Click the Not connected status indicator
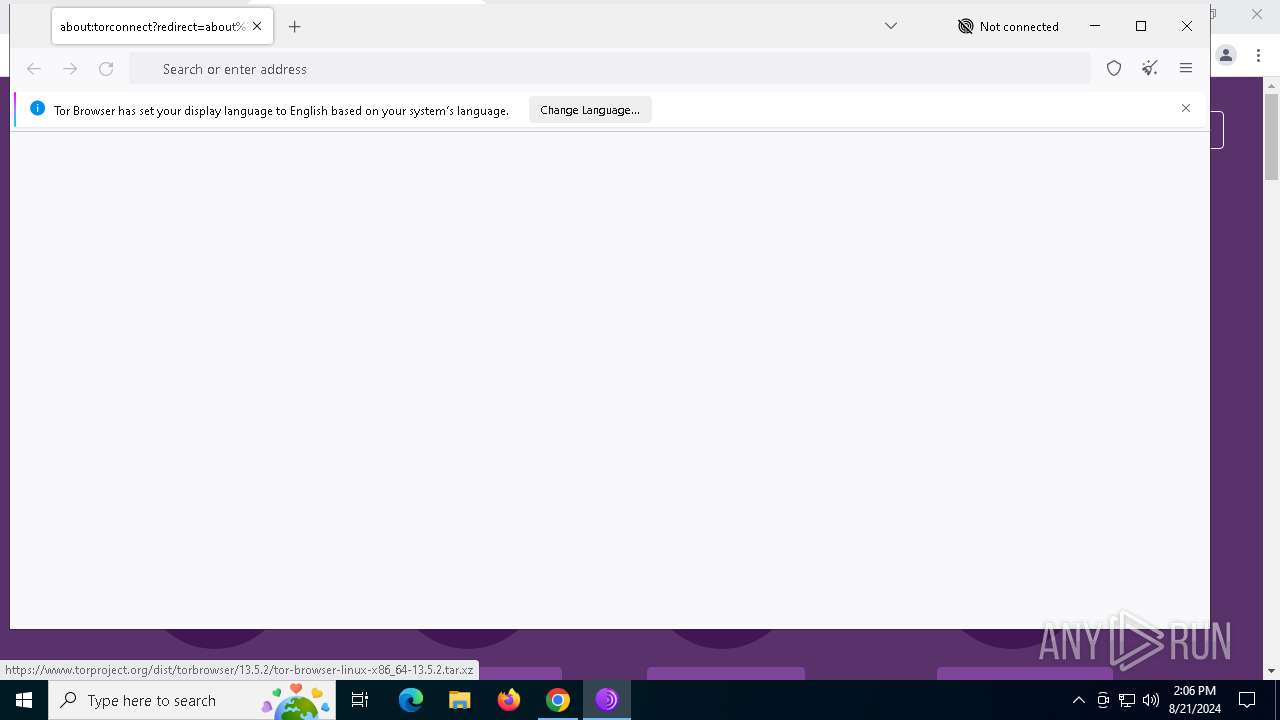 click(1008, 27)
